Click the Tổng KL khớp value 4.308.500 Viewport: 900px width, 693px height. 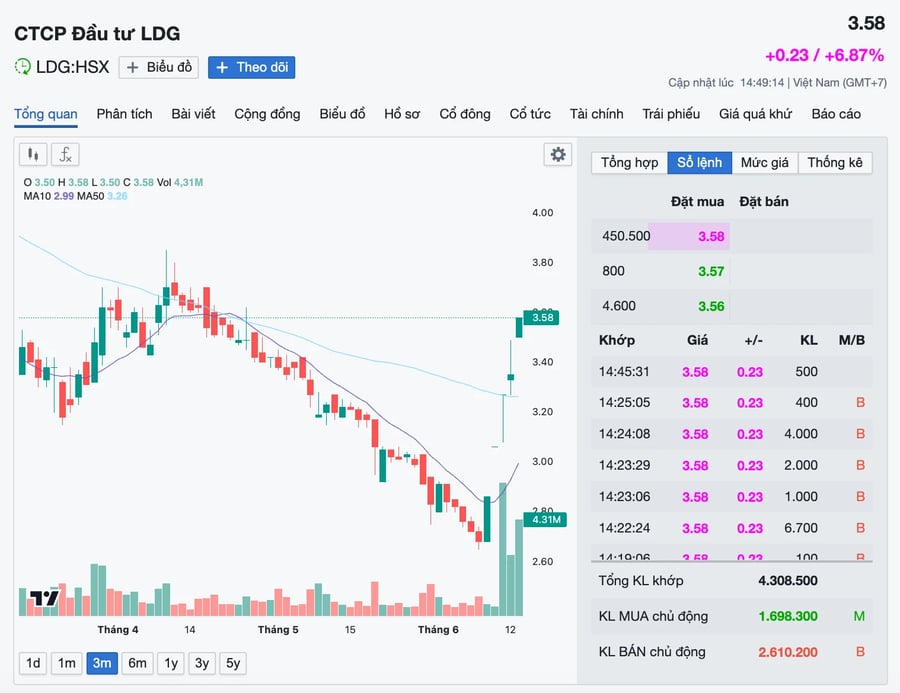pyautogui.click(x=788, y=580)
